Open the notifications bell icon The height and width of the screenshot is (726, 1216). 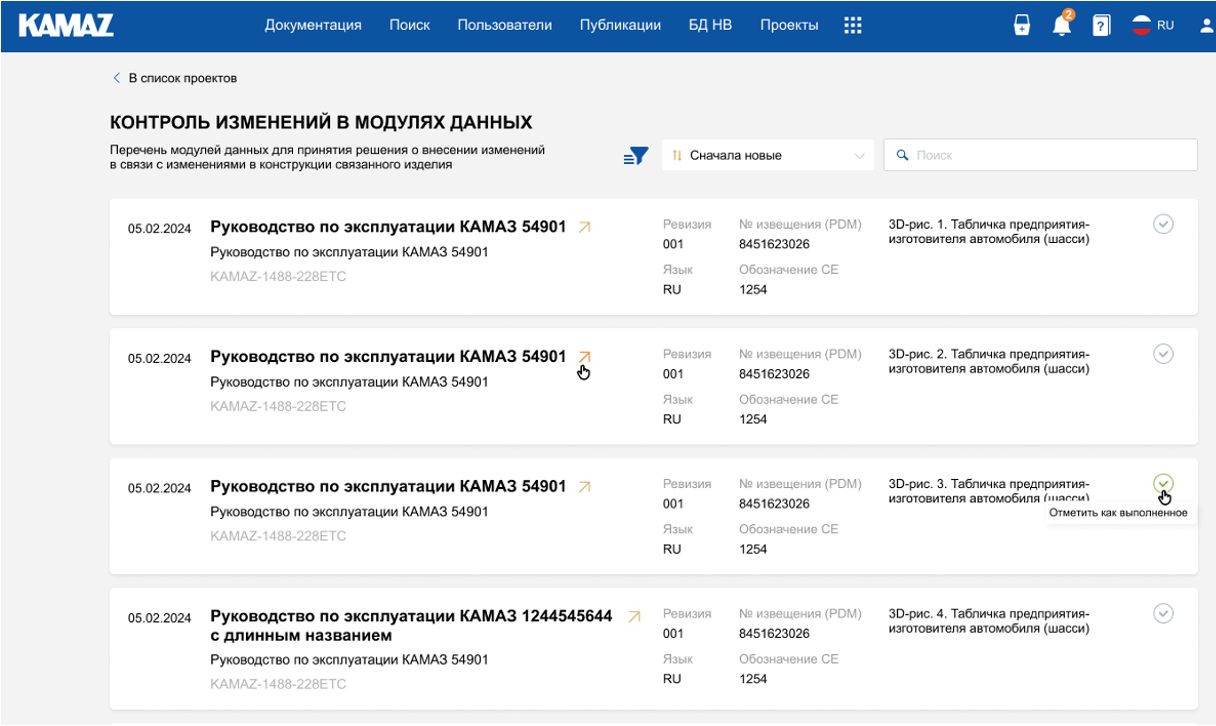click(x=1061, y=26)
